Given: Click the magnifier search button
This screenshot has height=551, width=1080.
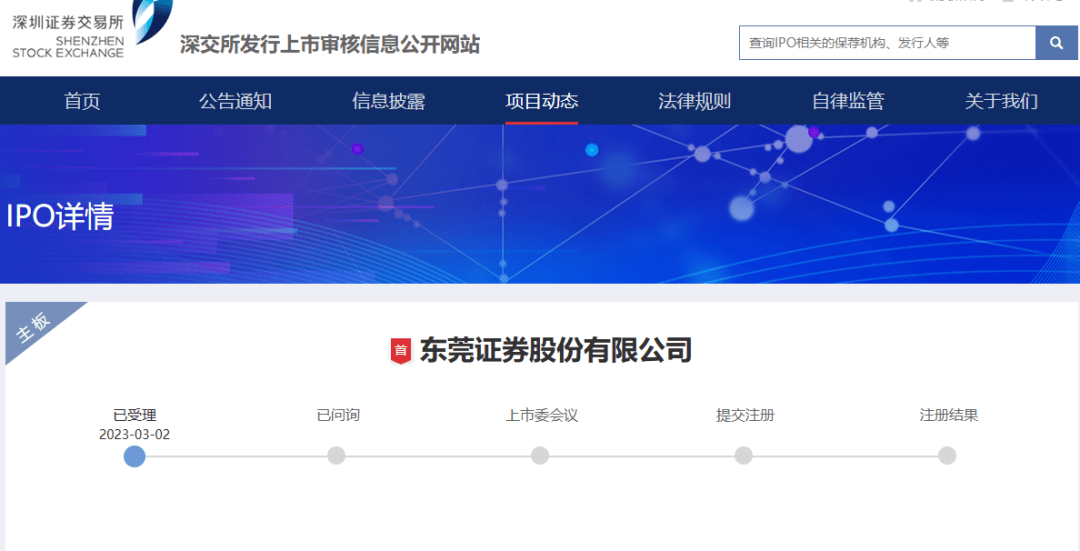Looking at the screenshot, I should pos(1056,43).
